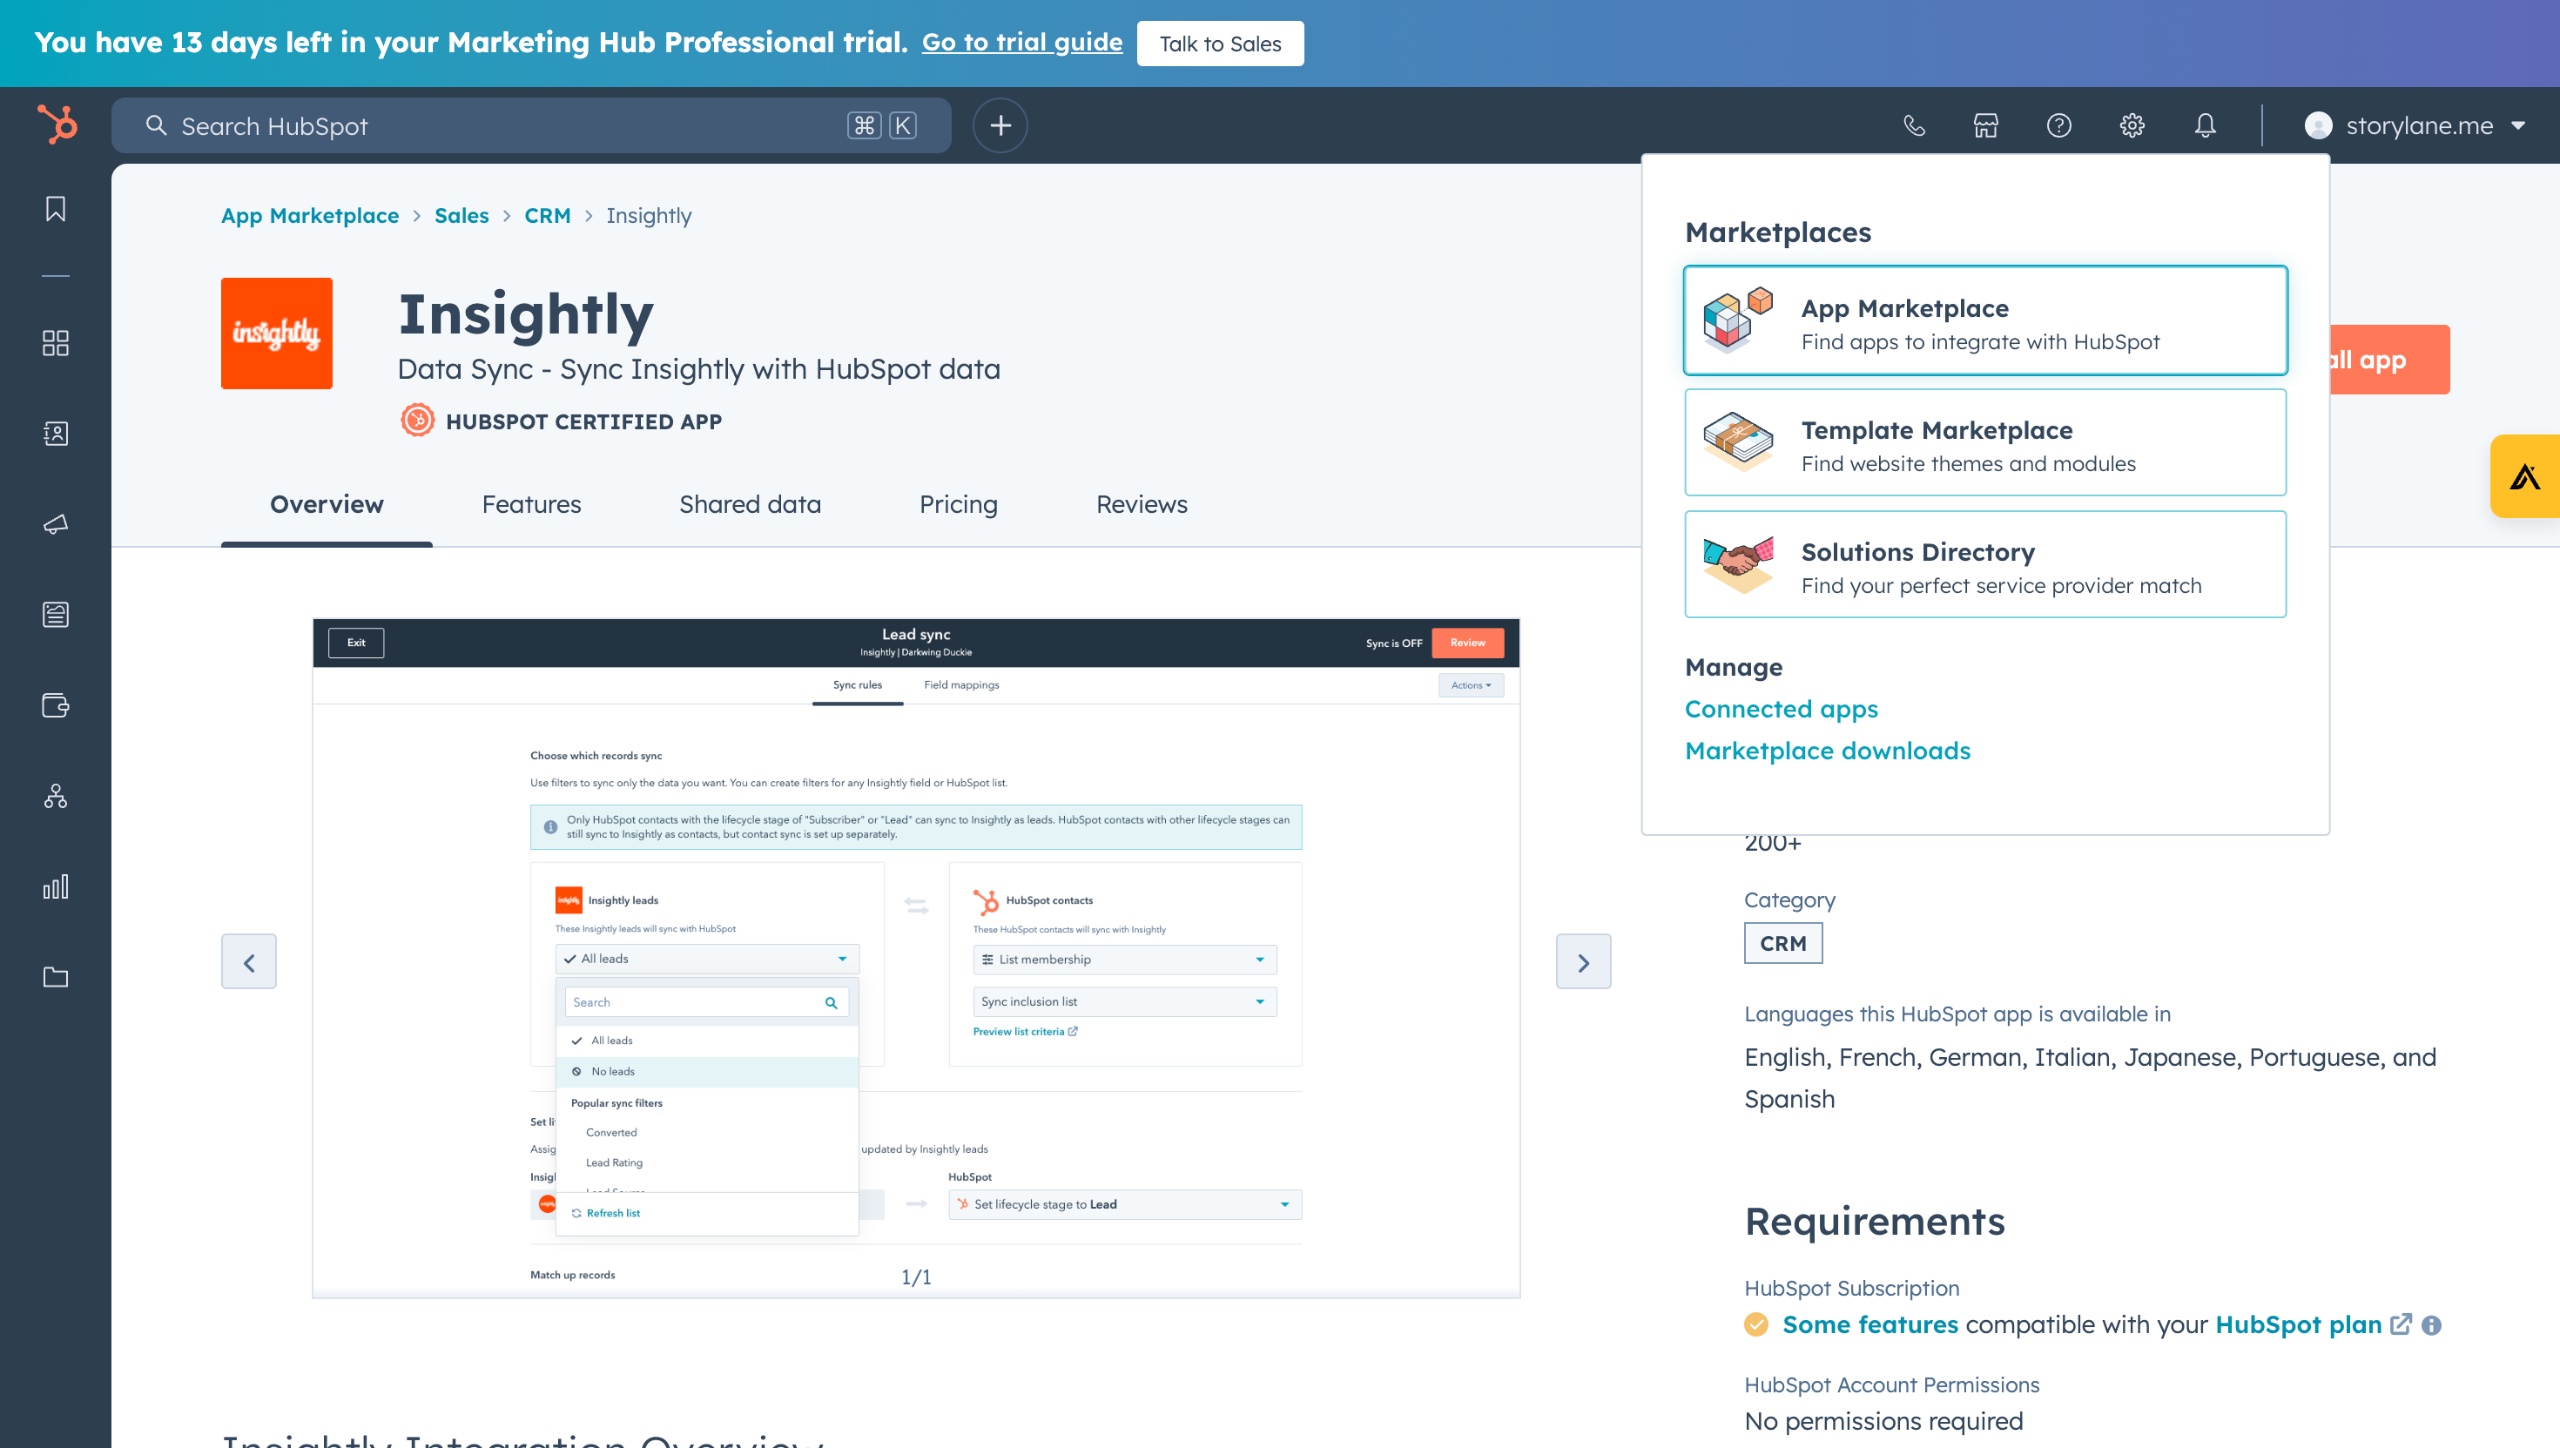Open the reporting bar chart sidebar icon
Image resolution: width=2560 pixels, height=1448 pixels.
click(56, 887)
